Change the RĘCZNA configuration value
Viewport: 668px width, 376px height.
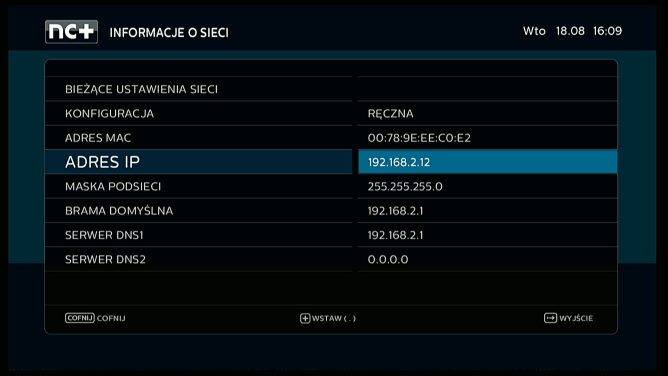[487, 113]
